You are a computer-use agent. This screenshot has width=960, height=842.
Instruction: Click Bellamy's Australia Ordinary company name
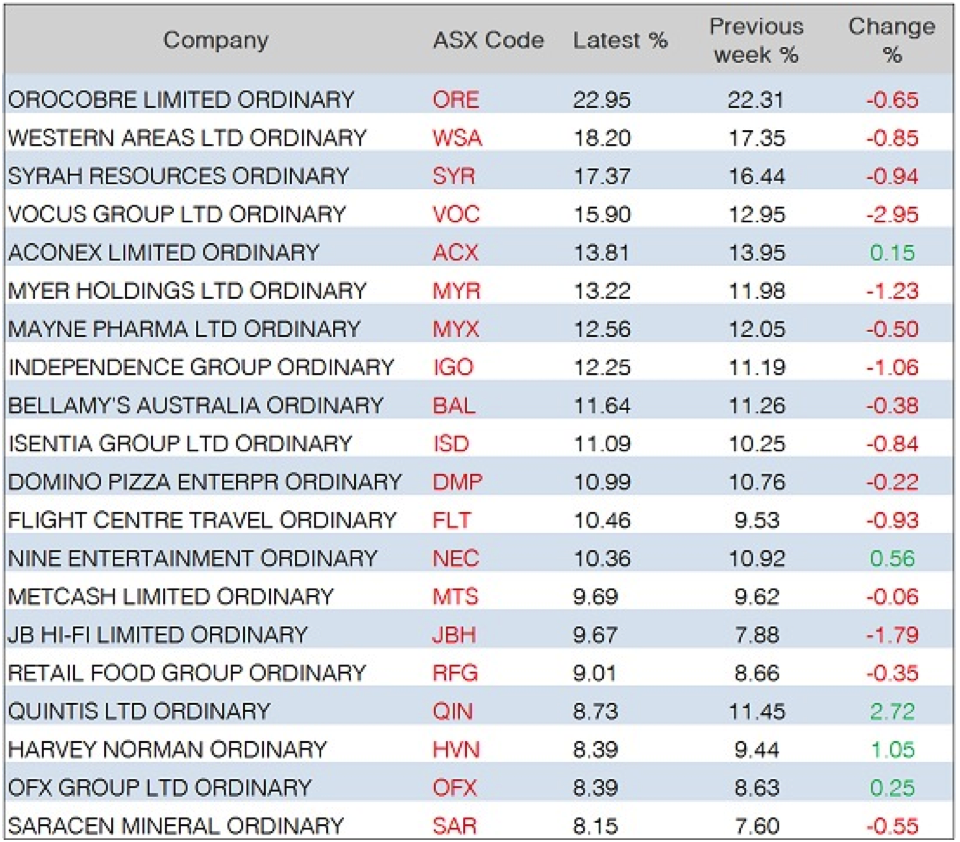coord(196,405)
